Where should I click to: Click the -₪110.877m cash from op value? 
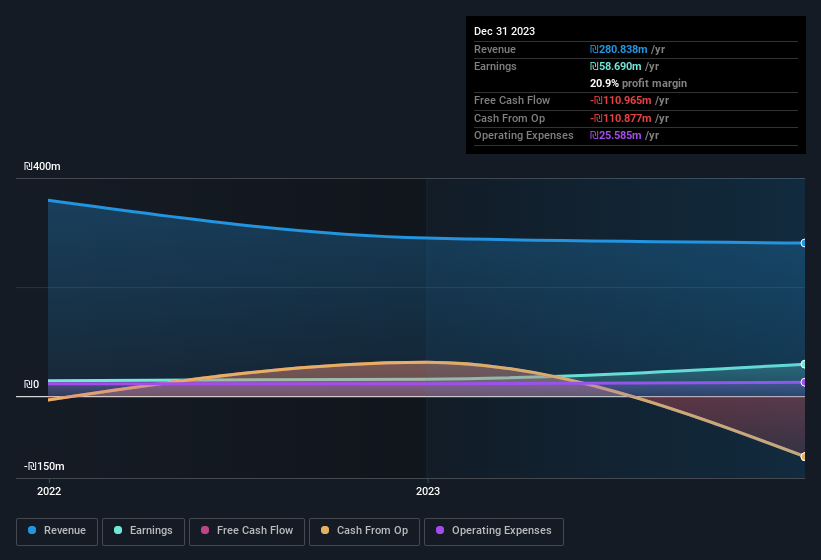click(x=620, y=118)
